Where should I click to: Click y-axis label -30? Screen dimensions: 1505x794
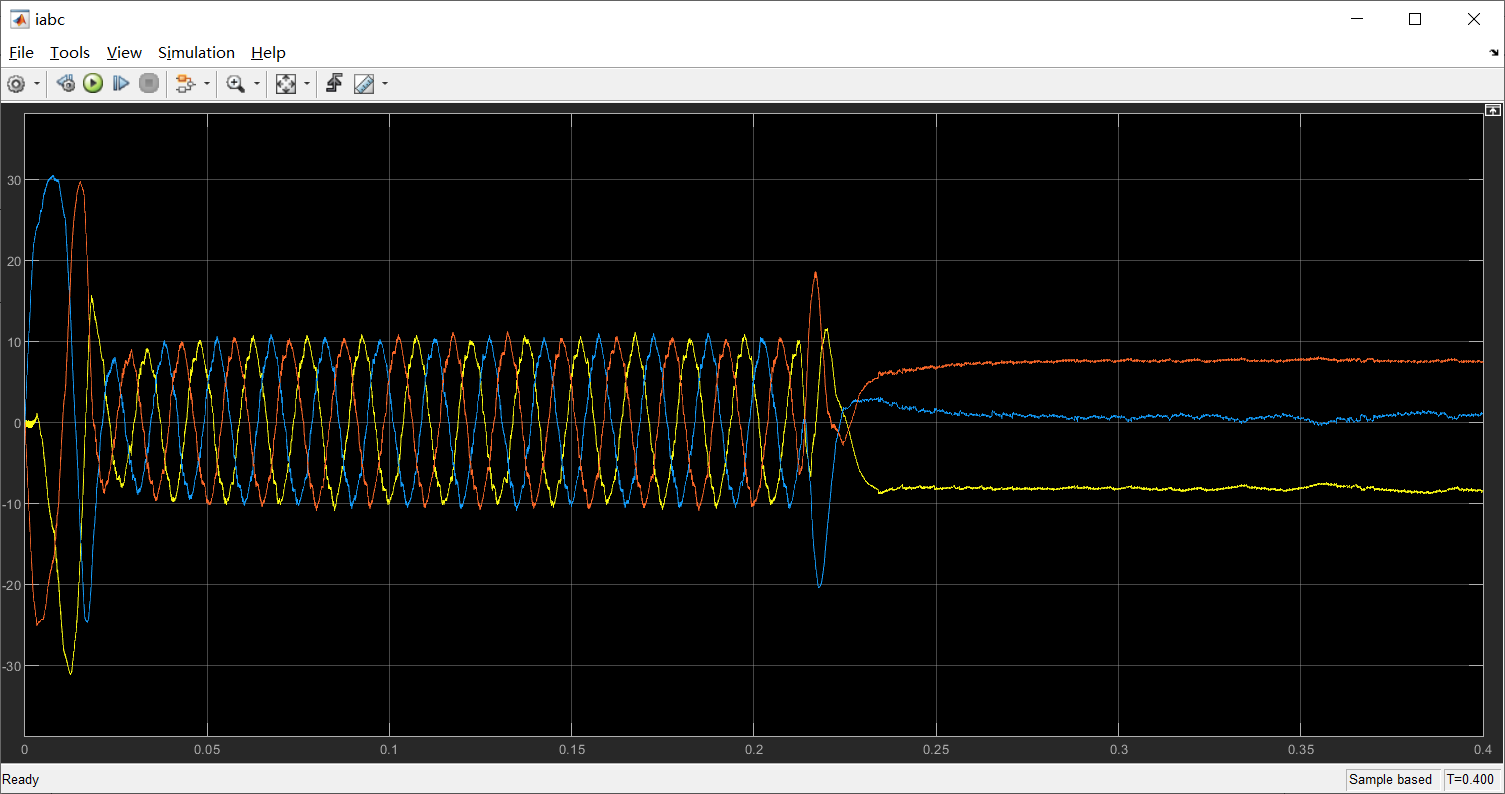[12, 665]
